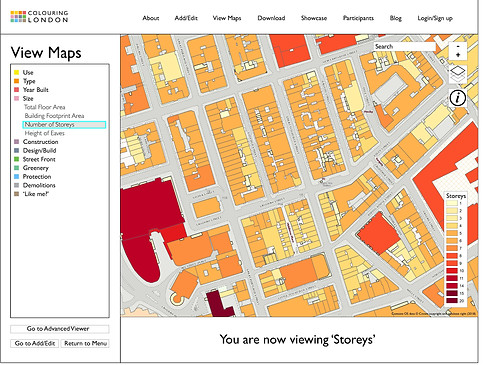Viewport: 487px width, 365px height.
Task: Click the 10-storey legend colour swatch
Action: pos(452,271)
